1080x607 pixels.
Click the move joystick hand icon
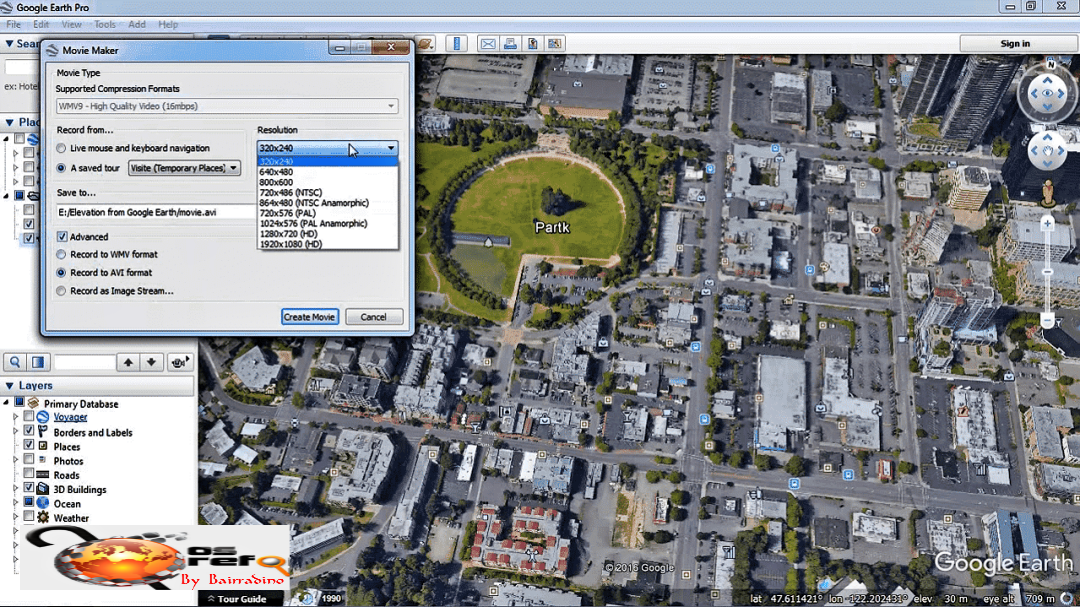[x=1048, y=150]
